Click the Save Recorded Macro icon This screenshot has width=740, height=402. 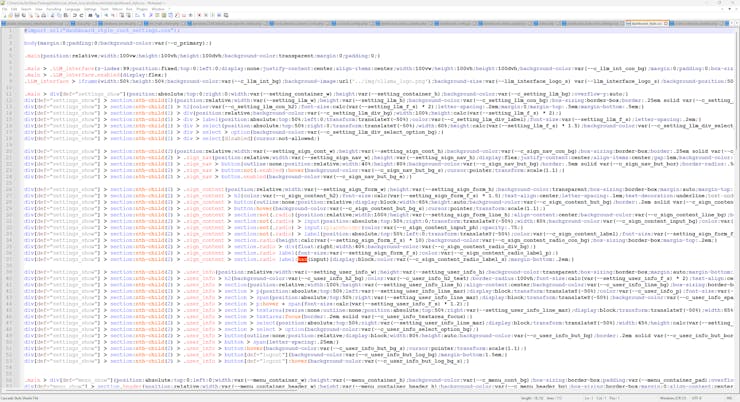[226, 15]
